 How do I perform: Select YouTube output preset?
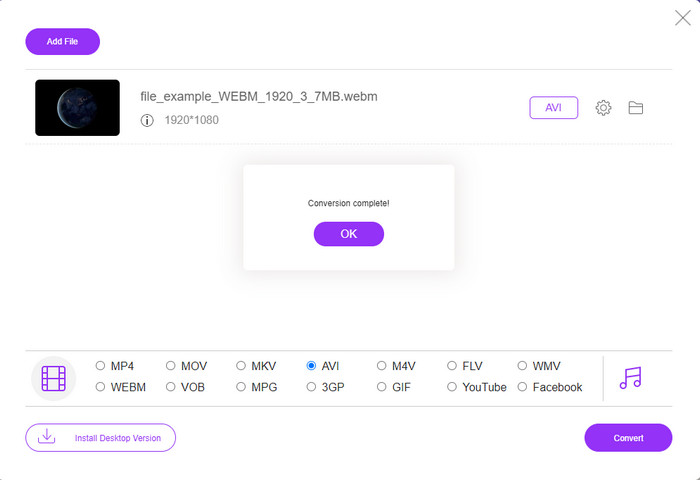tap(453, 387)
